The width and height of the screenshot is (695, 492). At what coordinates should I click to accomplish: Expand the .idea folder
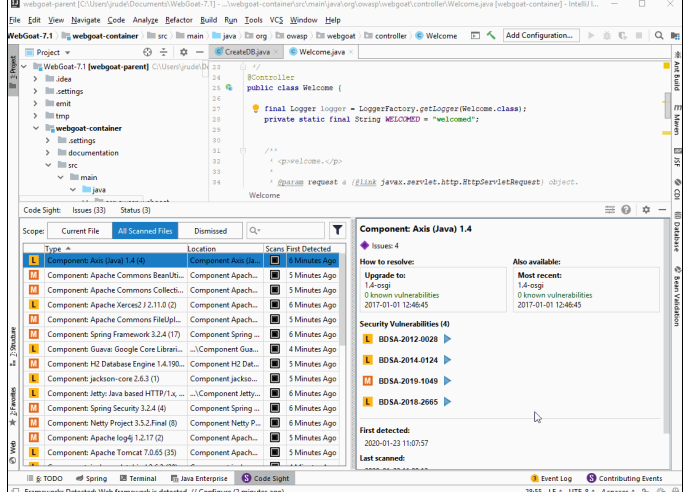click(x=35, y=79)
